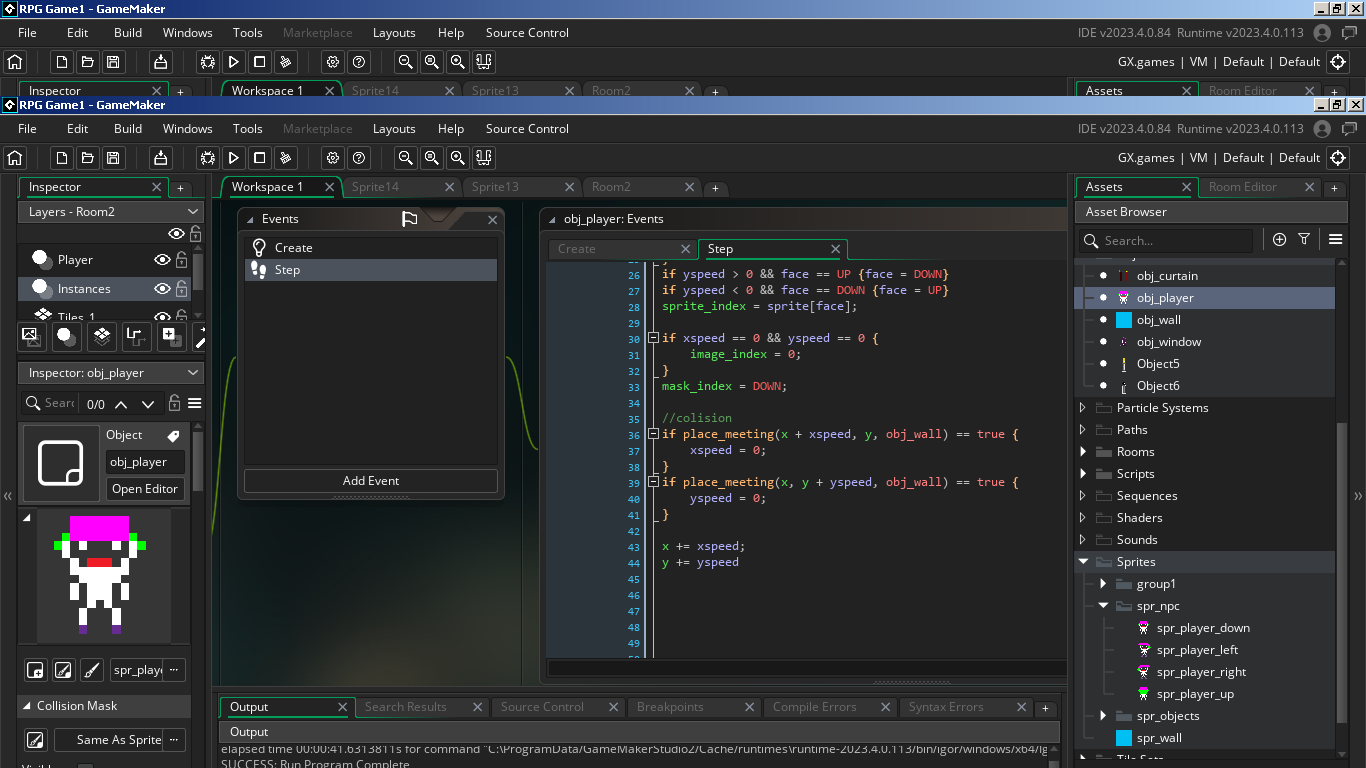Select the cyan spr_wall sprite swatch
This screenshot has height=768, width=1366.
(1123, 738)
